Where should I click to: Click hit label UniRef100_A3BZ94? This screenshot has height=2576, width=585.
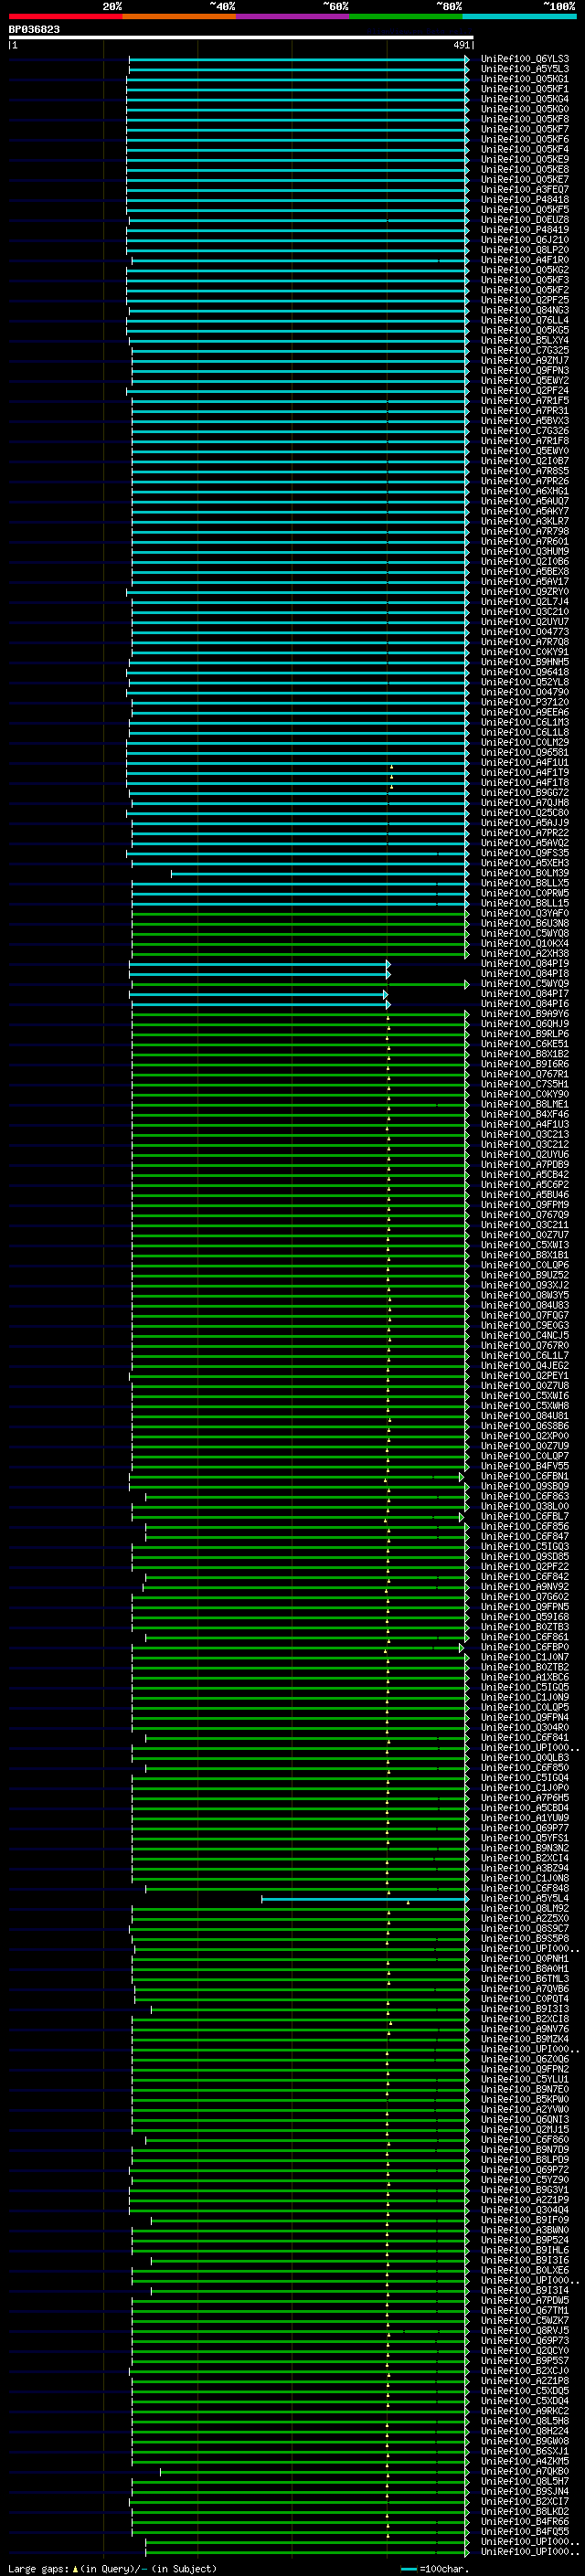525,1867
